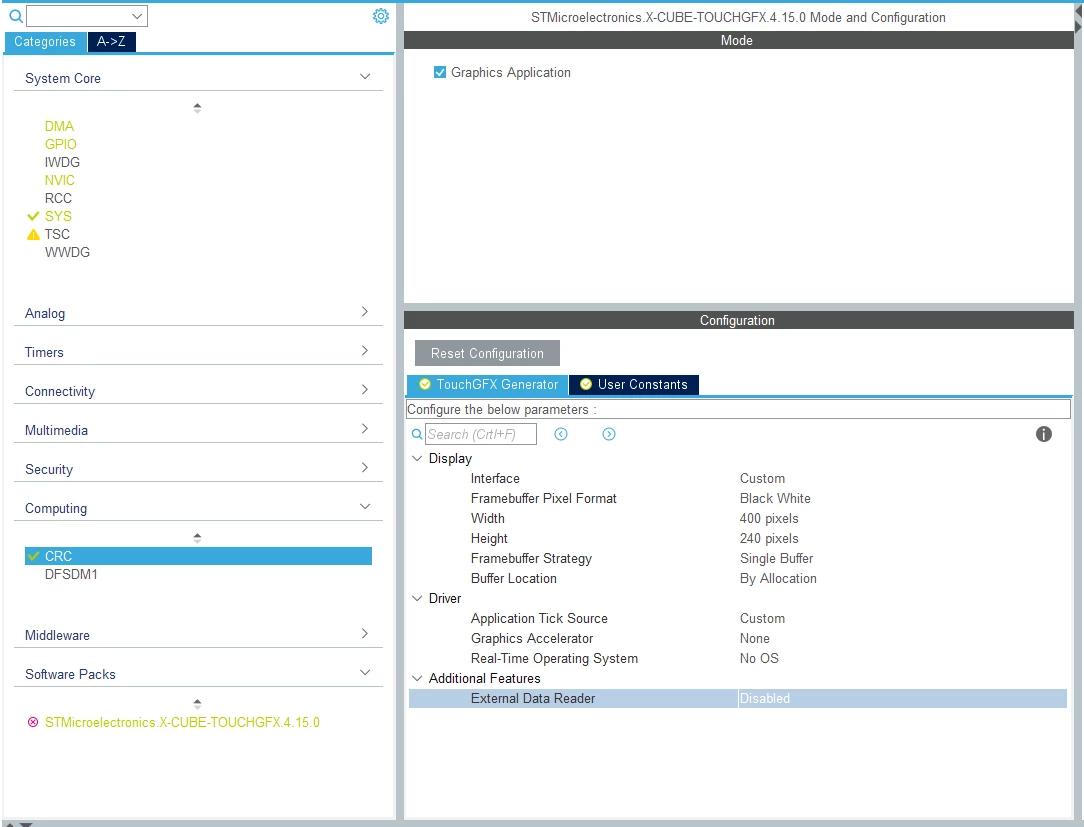The image size is (1084, 827).
Task: Select SYS peripheral entry
Action: pyautogui.click(x=58, y=216)
